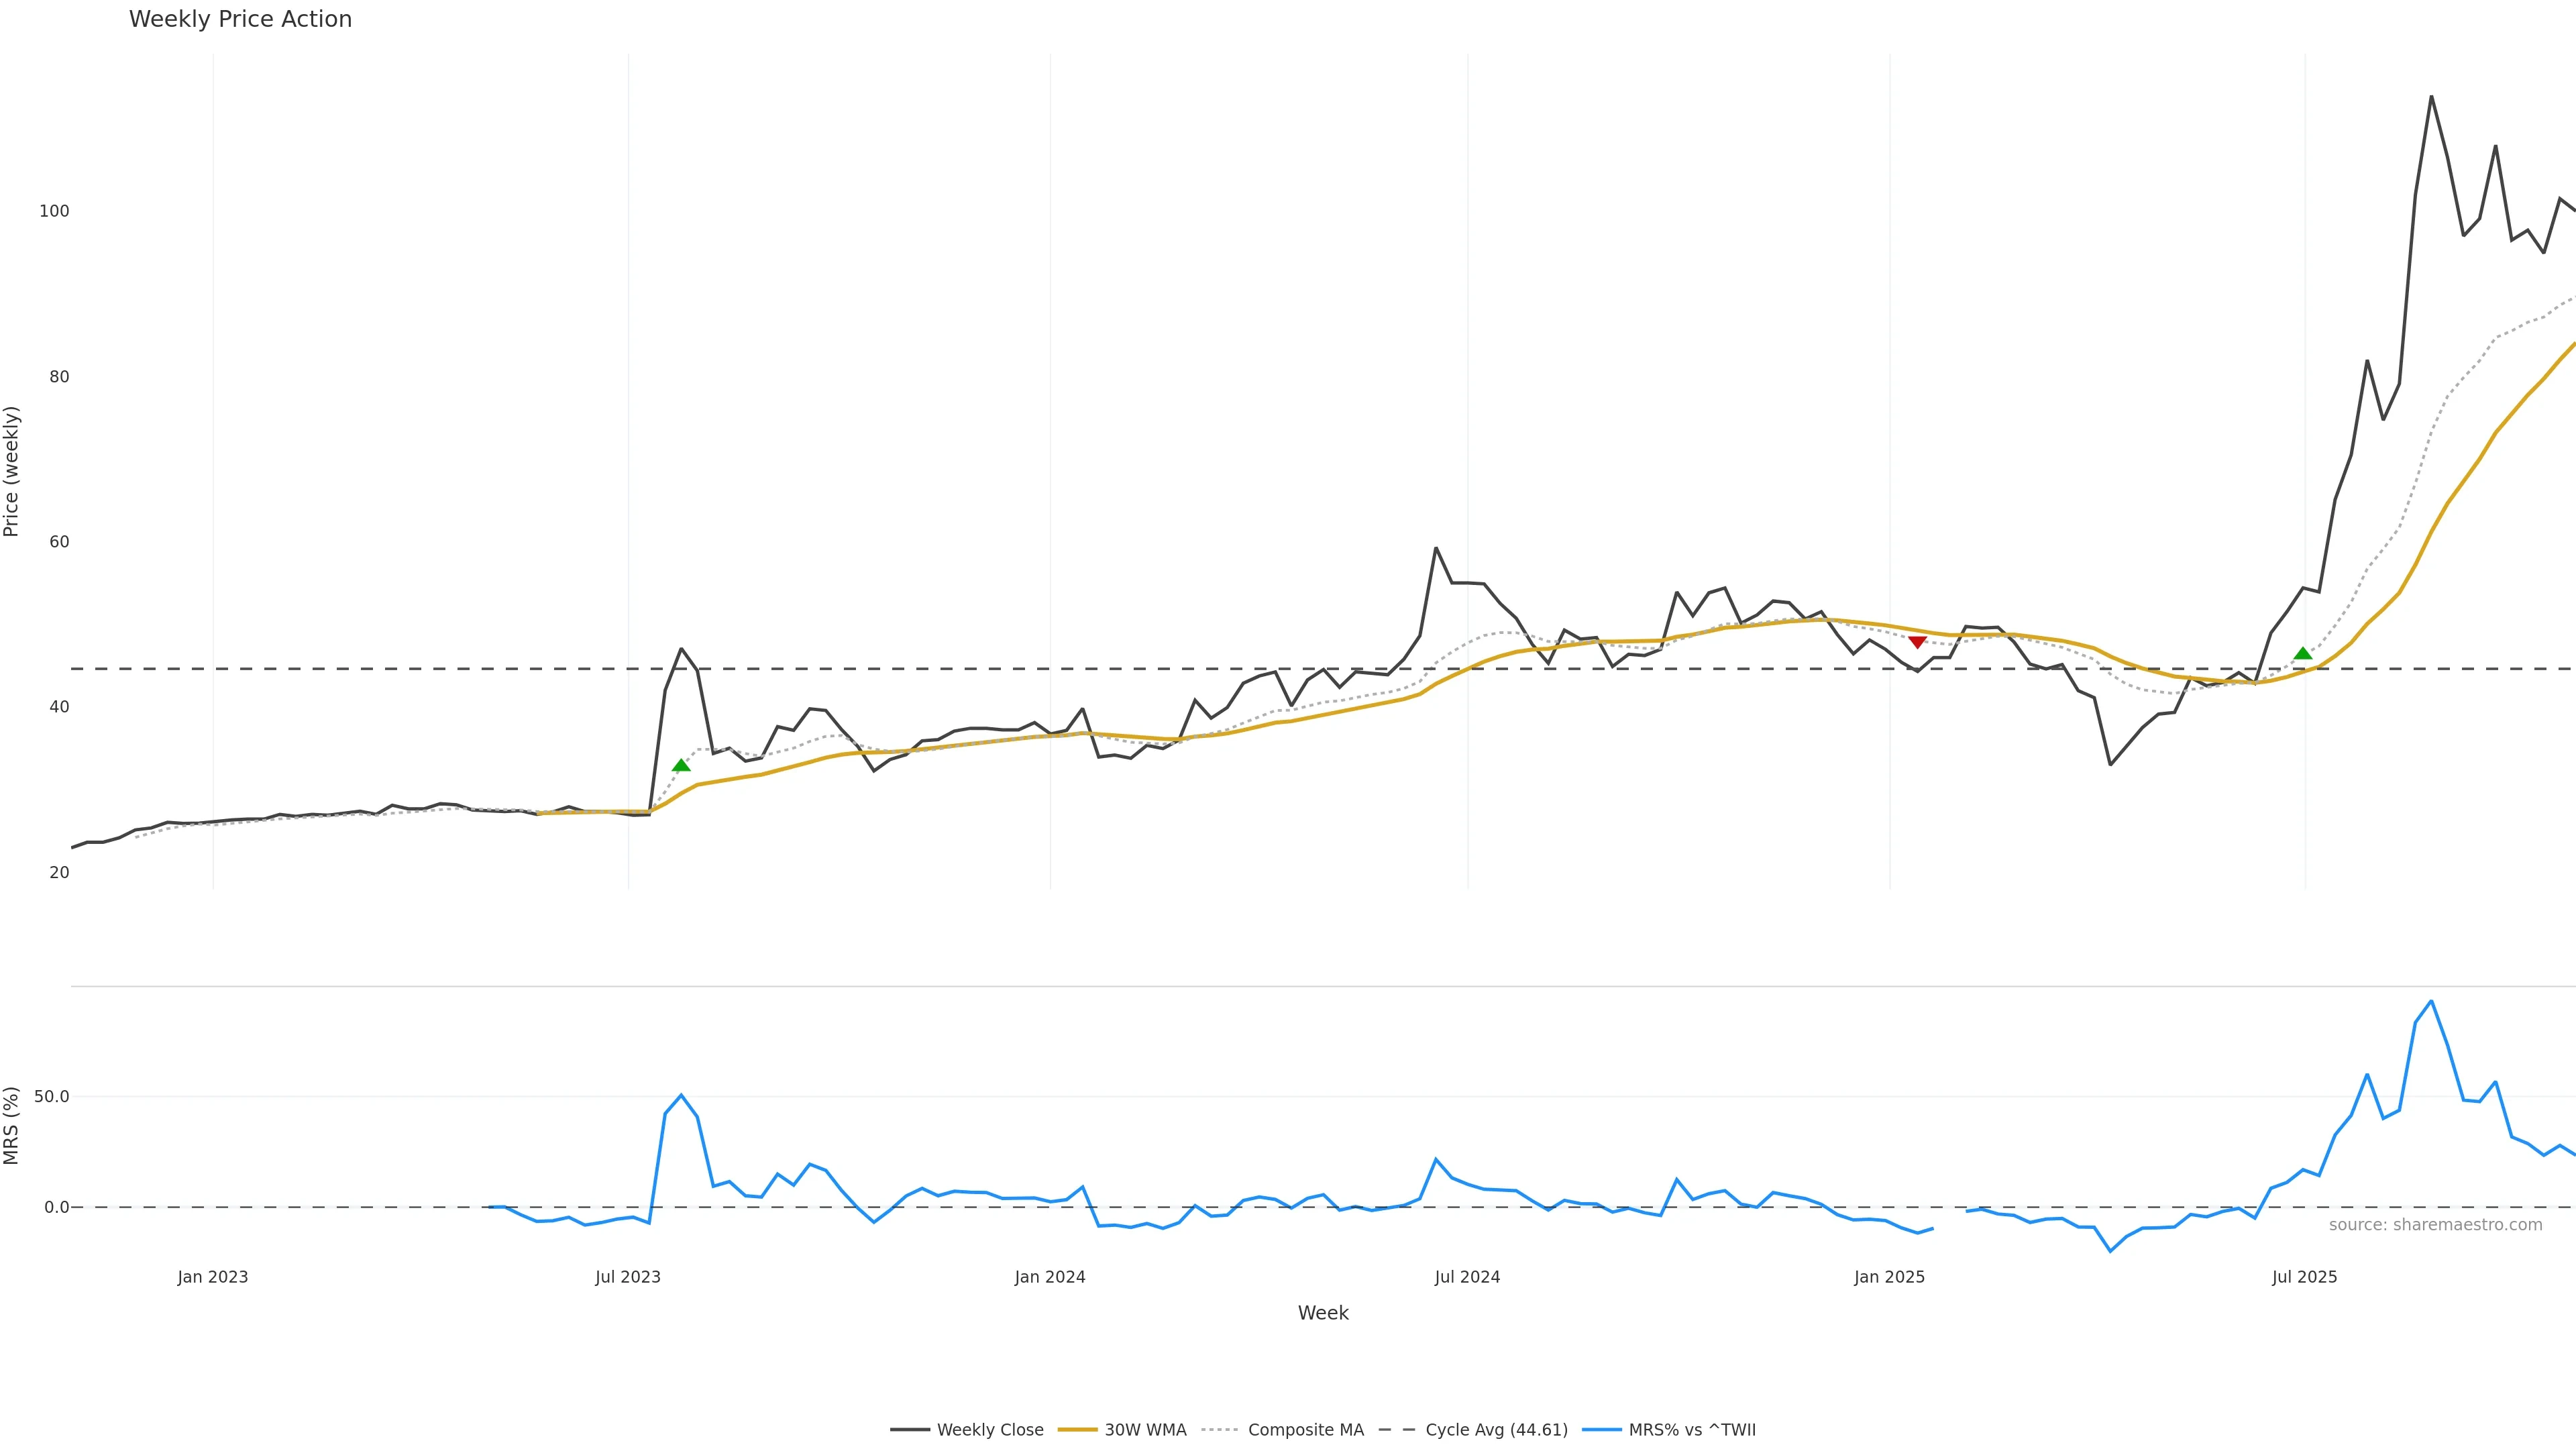Click the Price (weekly) y-axis title
The width and height of the screenshot is (2576, 1449).
coord(12,471)
